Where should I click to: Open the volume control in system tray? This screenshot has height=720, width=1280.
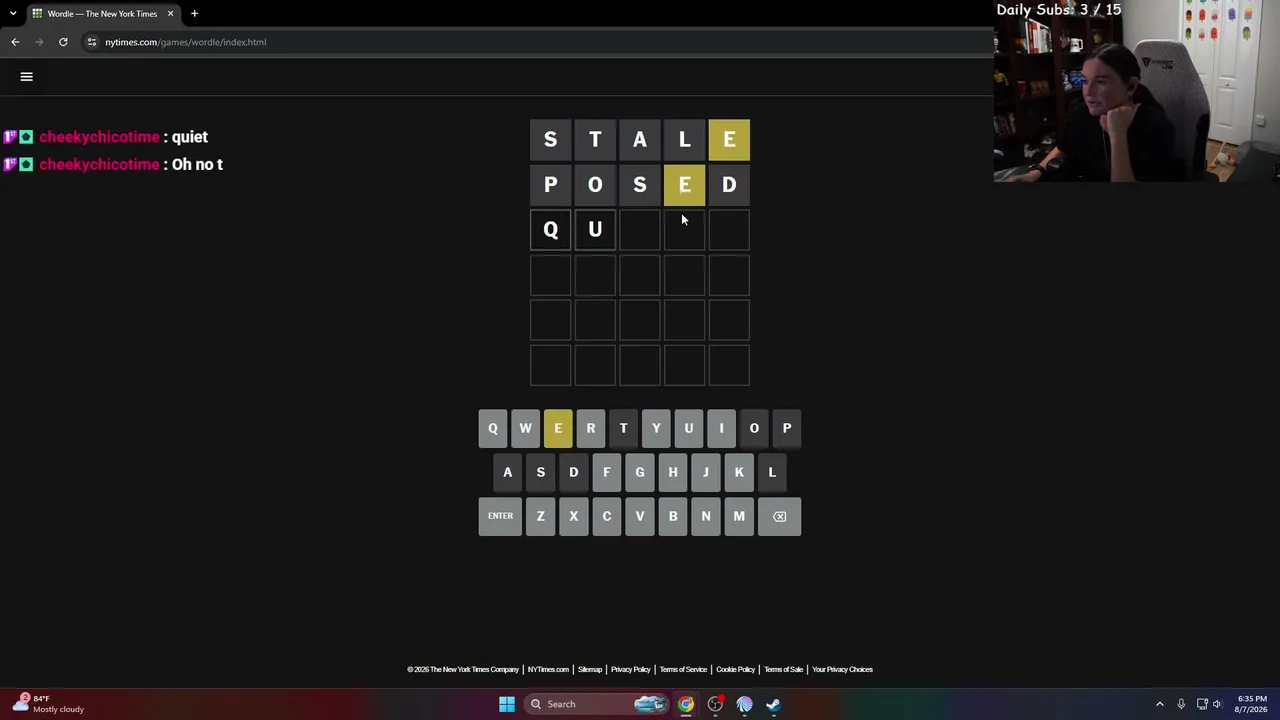point(1217,704)
